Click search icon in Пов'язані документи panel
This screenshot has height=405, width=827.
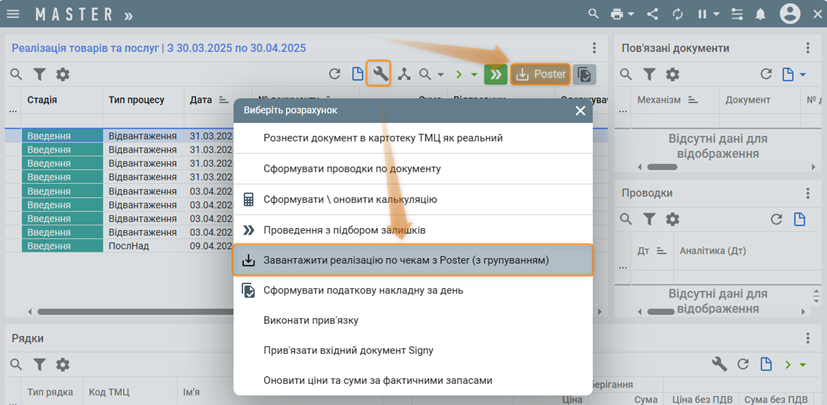pyautogui.click(x=626, y=74)
